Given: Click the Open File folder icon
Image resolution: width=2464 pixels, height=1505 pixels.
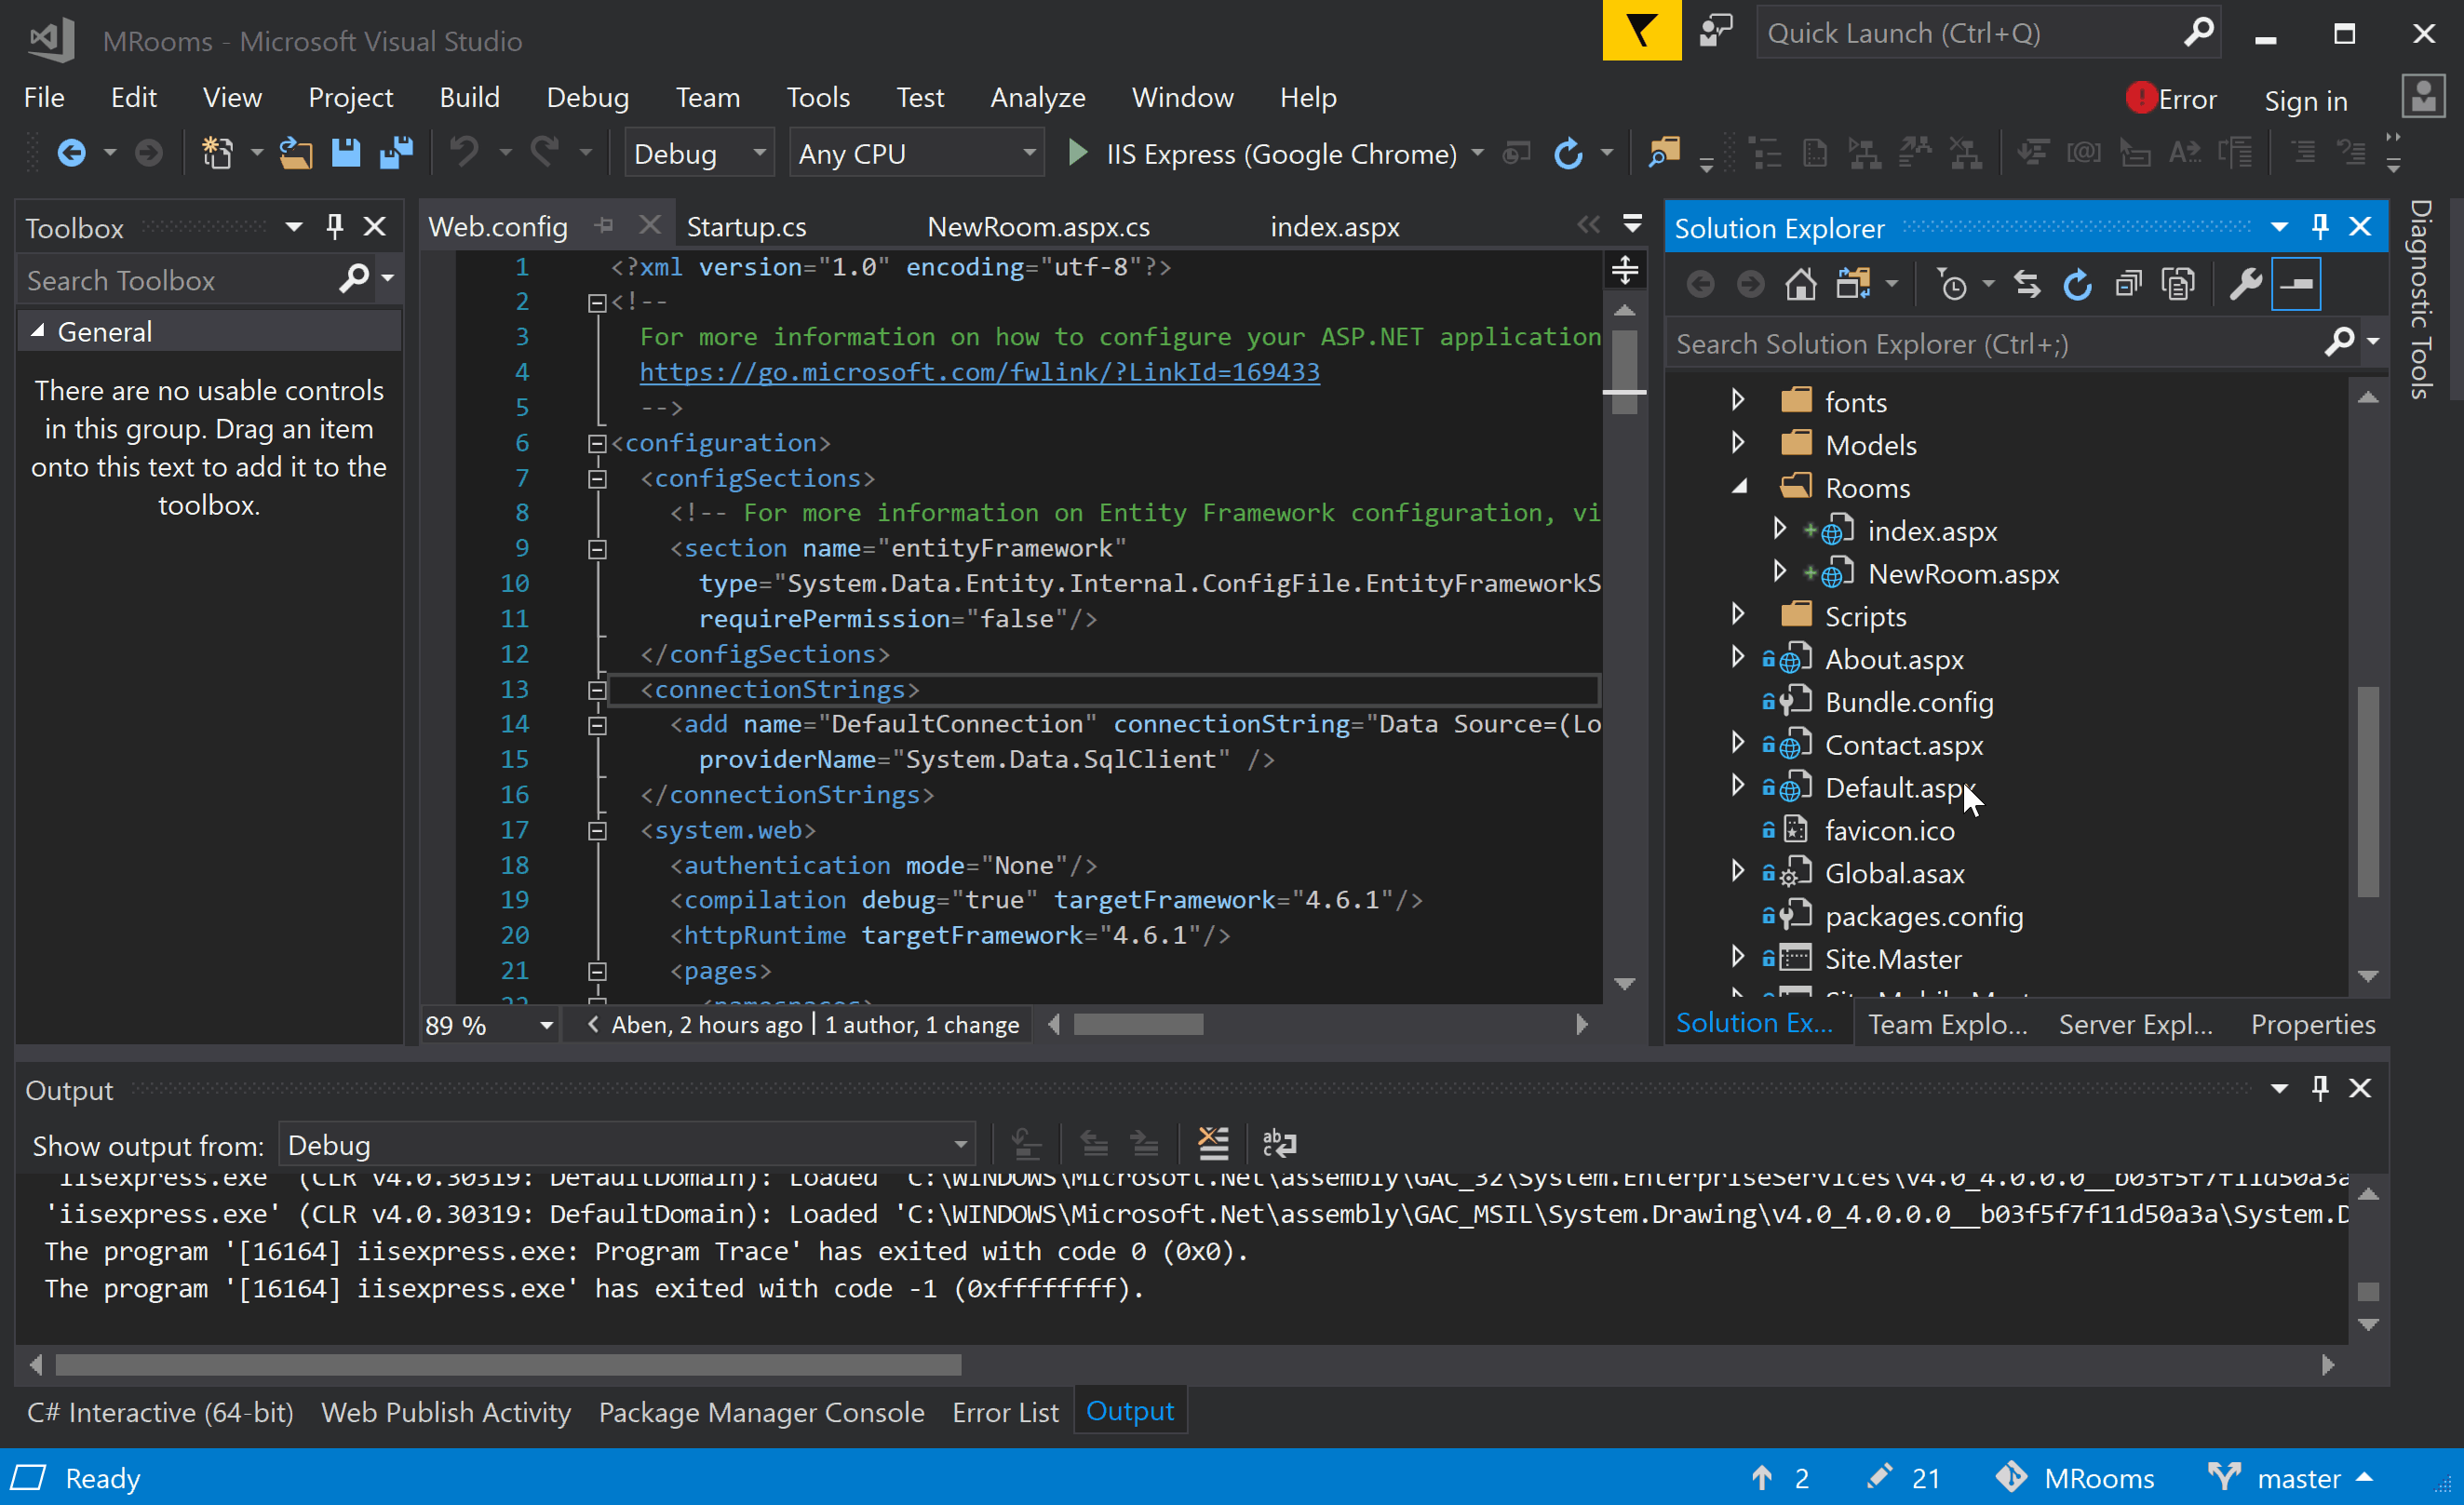Looking at the screenshot, I should click(x=295, y=153).
